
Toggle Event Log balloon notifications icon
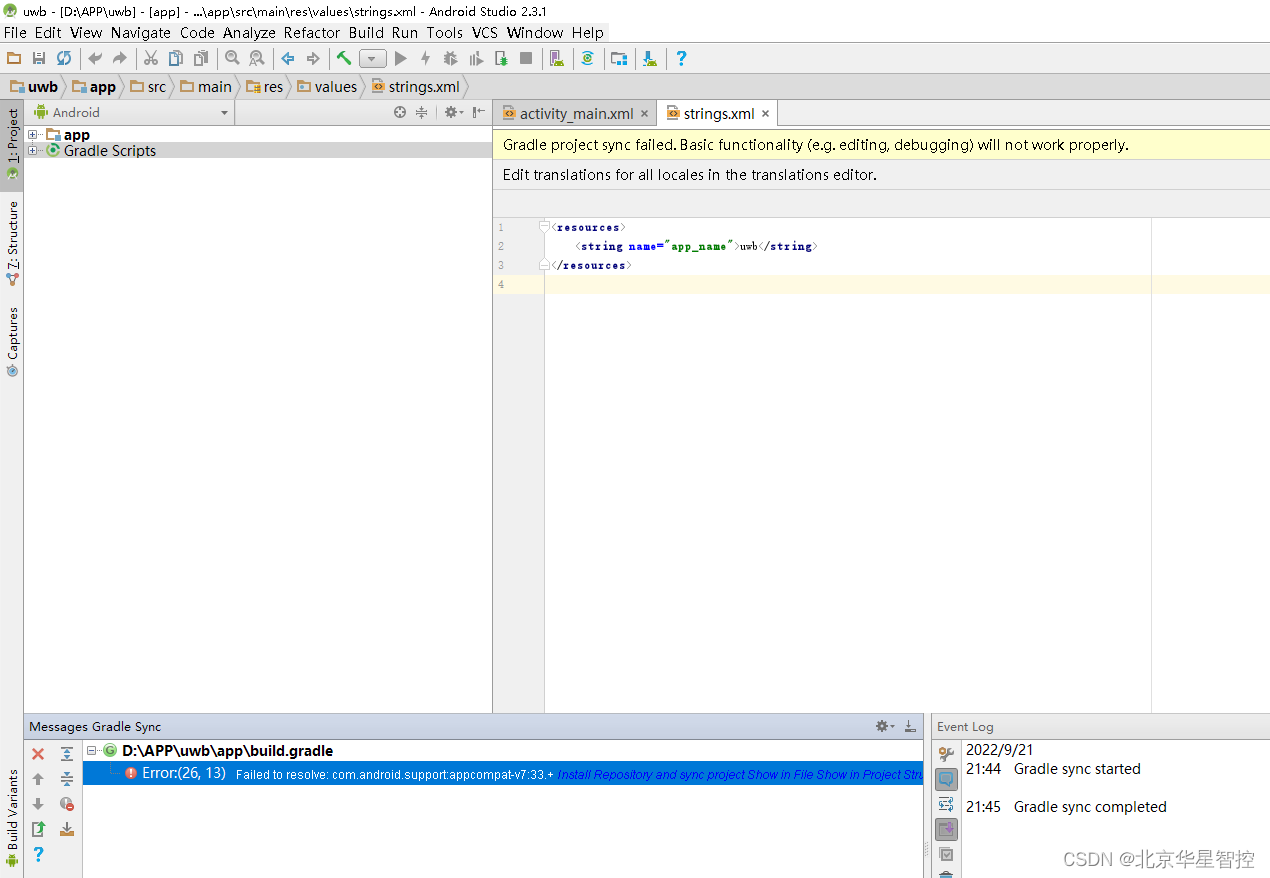[x=946, y=779]
